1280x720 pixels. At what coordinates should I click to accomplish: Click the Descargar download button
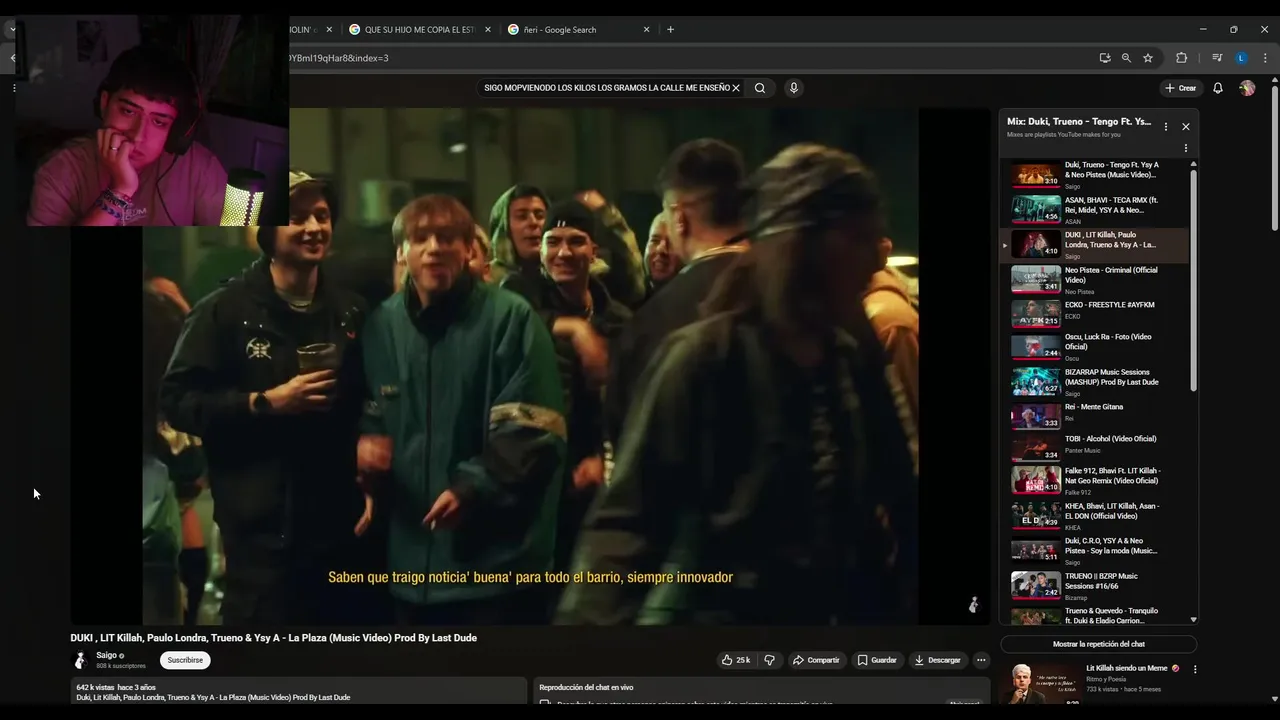(937, 660)
